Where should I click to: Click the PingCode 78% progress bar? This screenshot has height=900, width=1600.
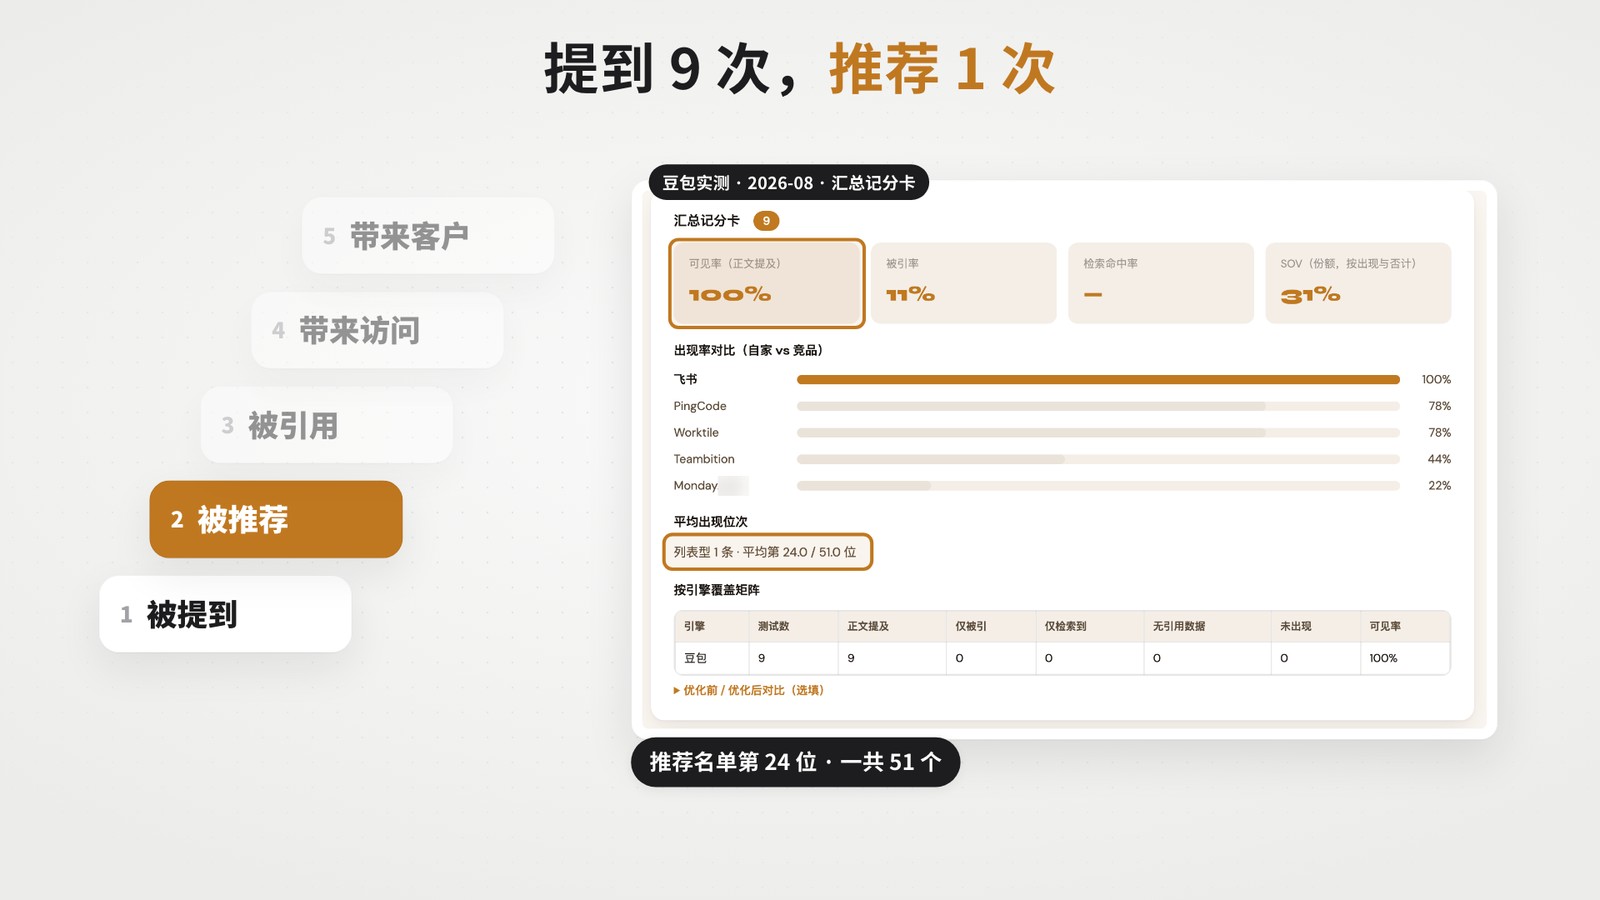click(1098, 406)
